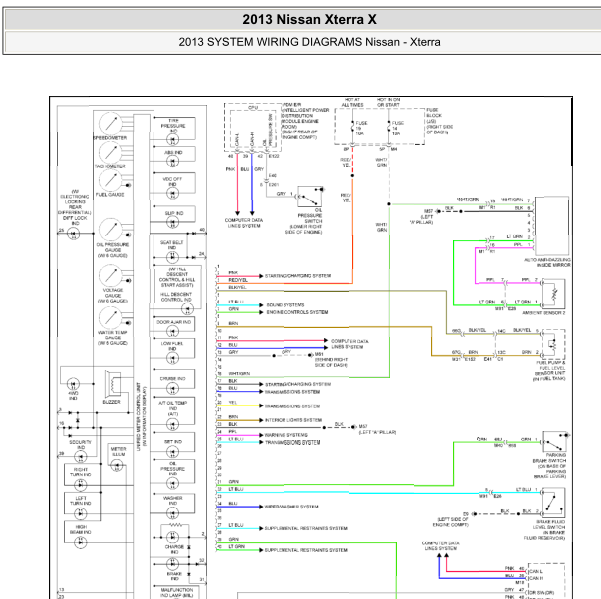
Task: Click the low fuel indicator LED symbol
Action: (172, 358)
